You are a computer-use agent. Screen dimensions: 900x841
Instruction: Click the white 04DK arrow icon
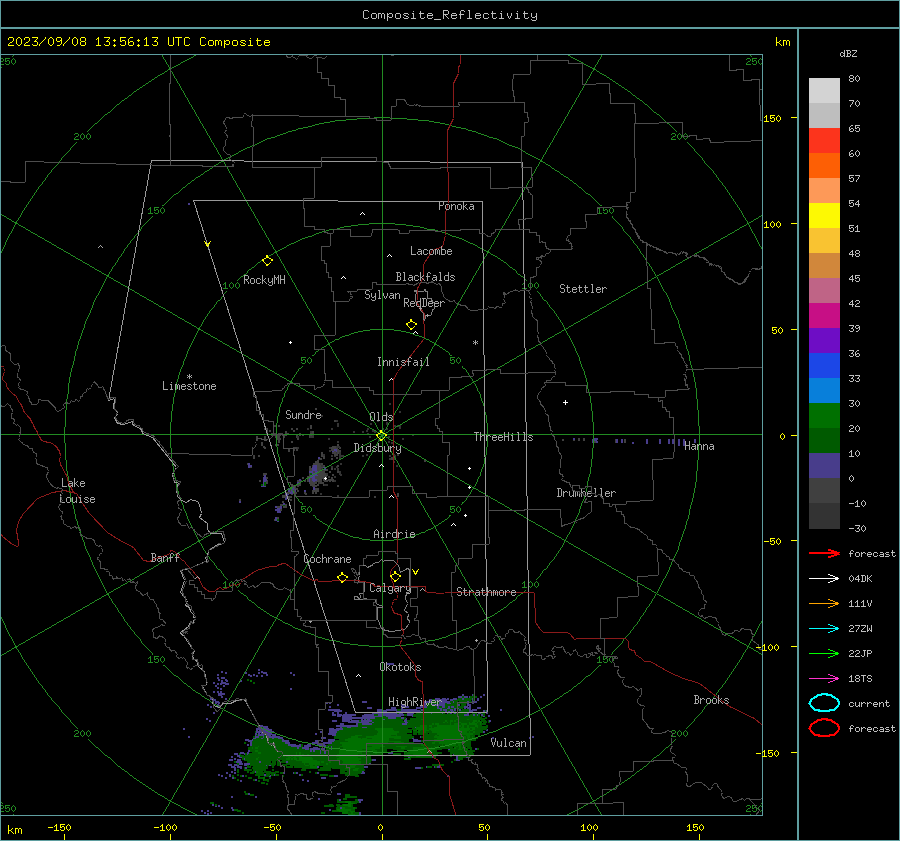(824, 578)
